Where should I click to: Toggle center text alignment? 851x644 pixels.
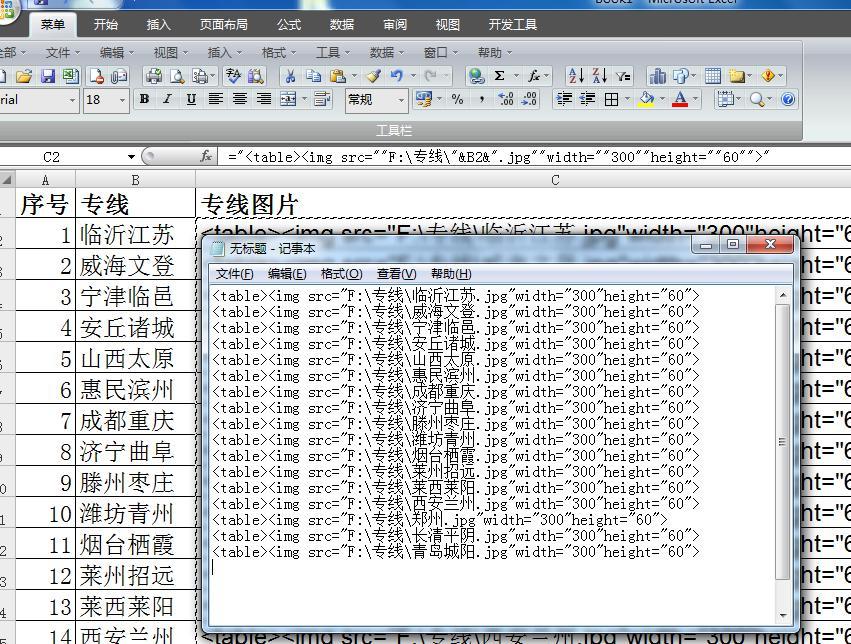pos(239,99)
